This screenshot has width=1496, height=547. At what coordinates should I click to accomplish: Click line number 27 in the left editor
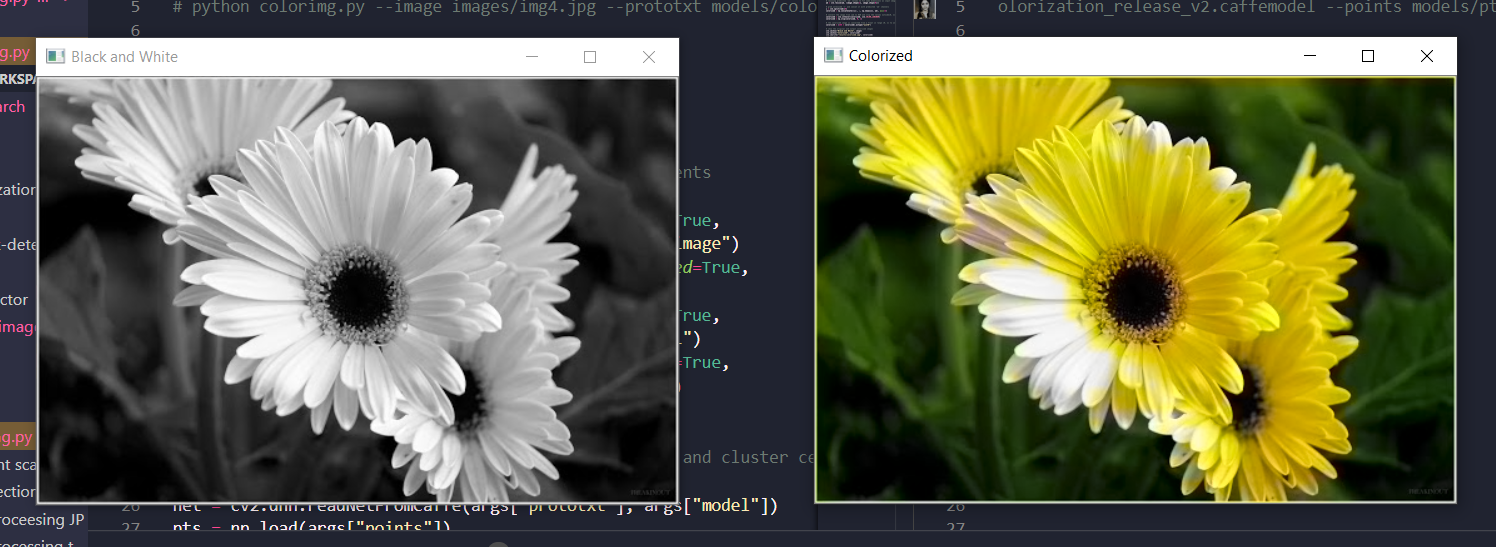tap(132, 528)
